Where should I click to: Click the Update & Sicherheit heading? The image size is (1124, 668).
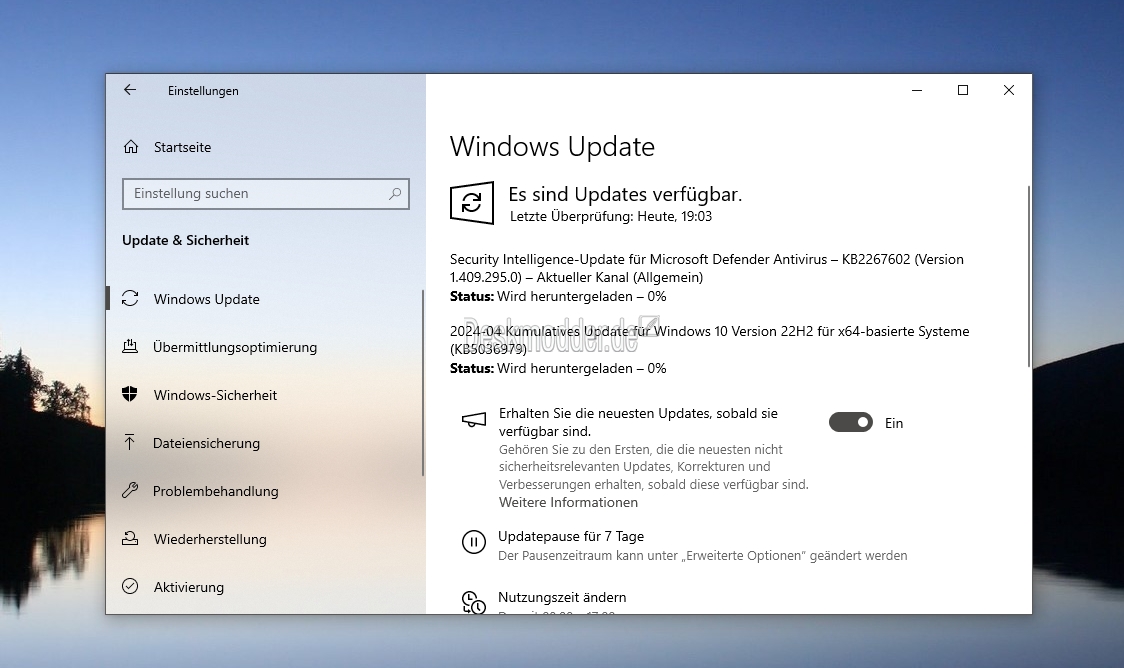(x=186, y=240)
